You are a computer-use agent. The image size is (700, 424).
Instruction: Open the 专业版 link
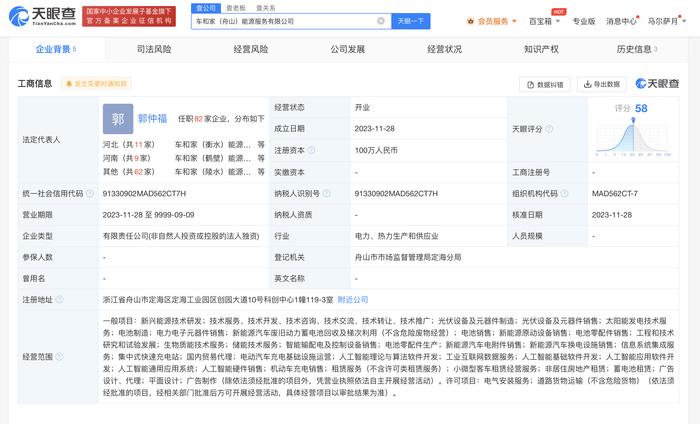tap(584, 21)
